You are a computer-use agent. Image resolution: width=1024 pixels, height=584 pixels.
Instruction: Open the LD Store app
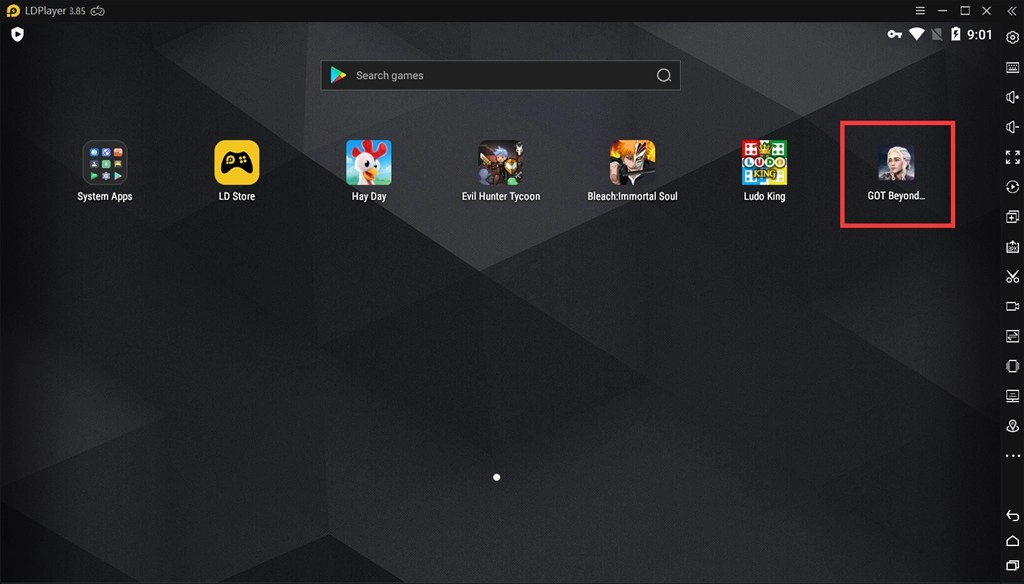click(x=237, y=163)
